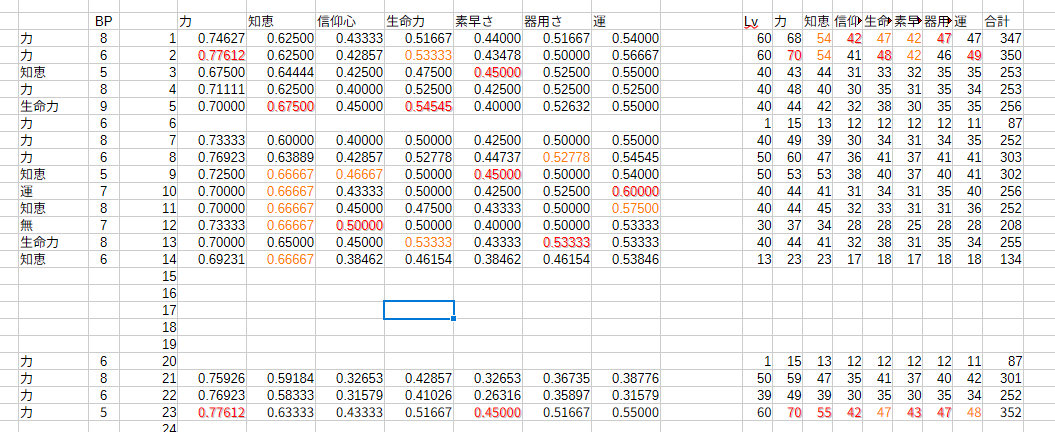
Task: Select the BP column header cell
Action: 104,22
